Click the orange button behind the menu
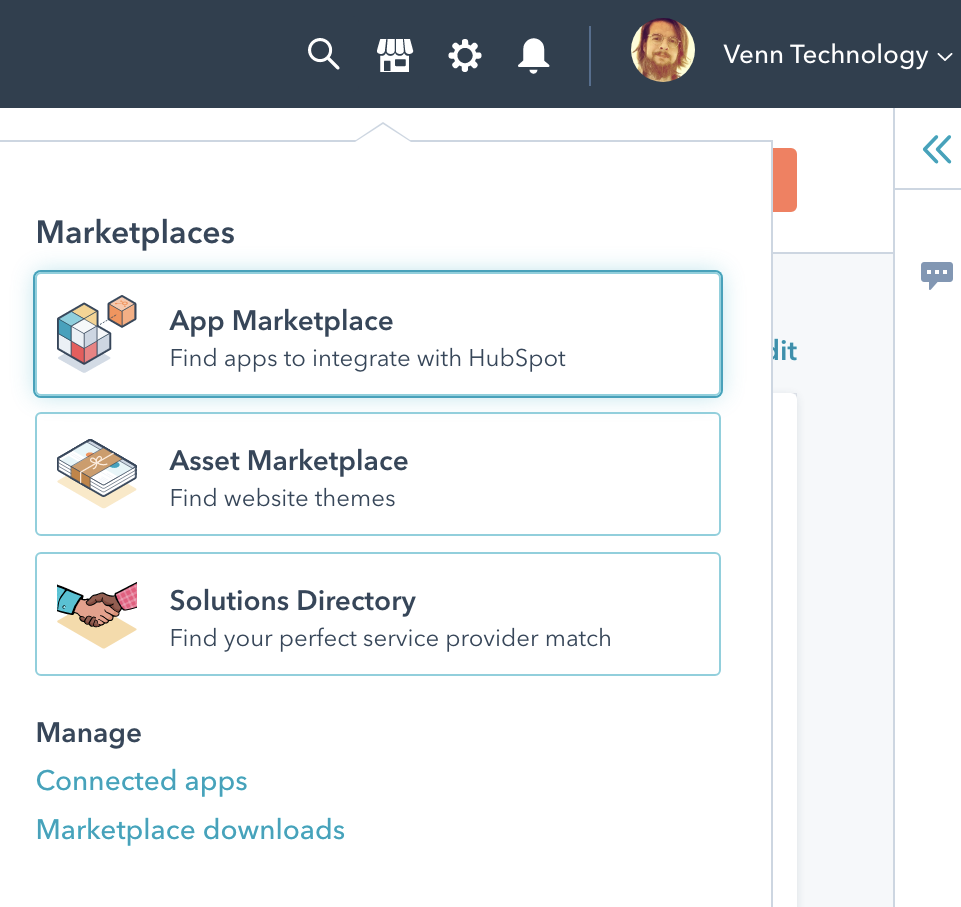The image size is (961, 907). [785, 180]
